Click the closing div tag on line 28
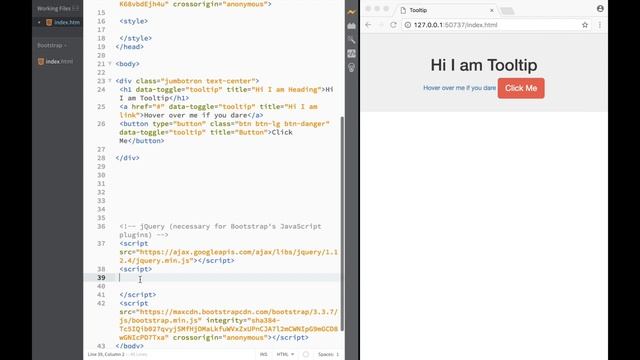This screenshot has width=640, height=360. coord(127,158)
